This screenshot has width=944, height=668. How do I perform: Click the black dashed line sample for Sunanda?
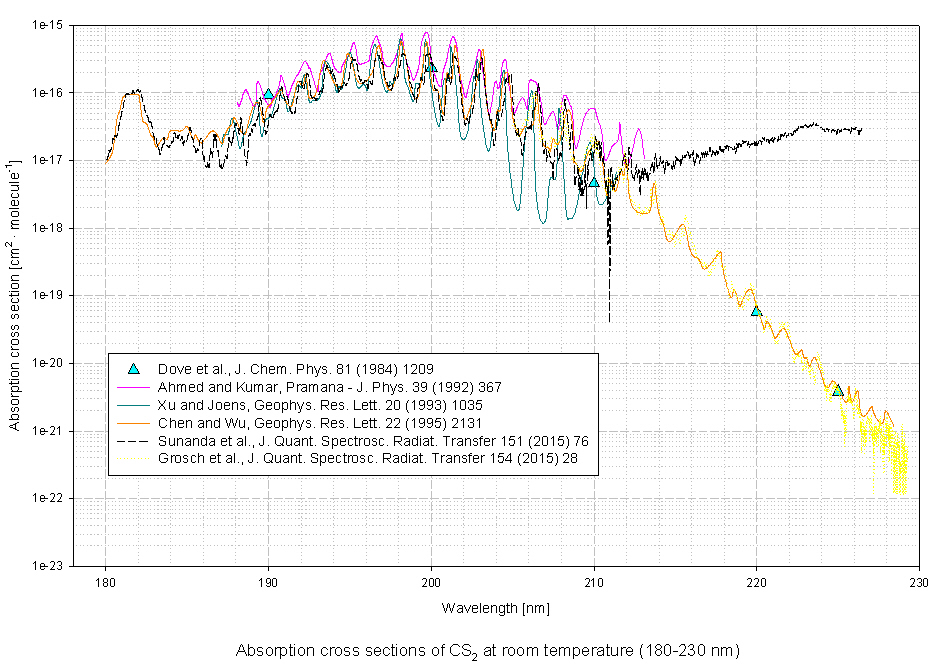(132, 441)
